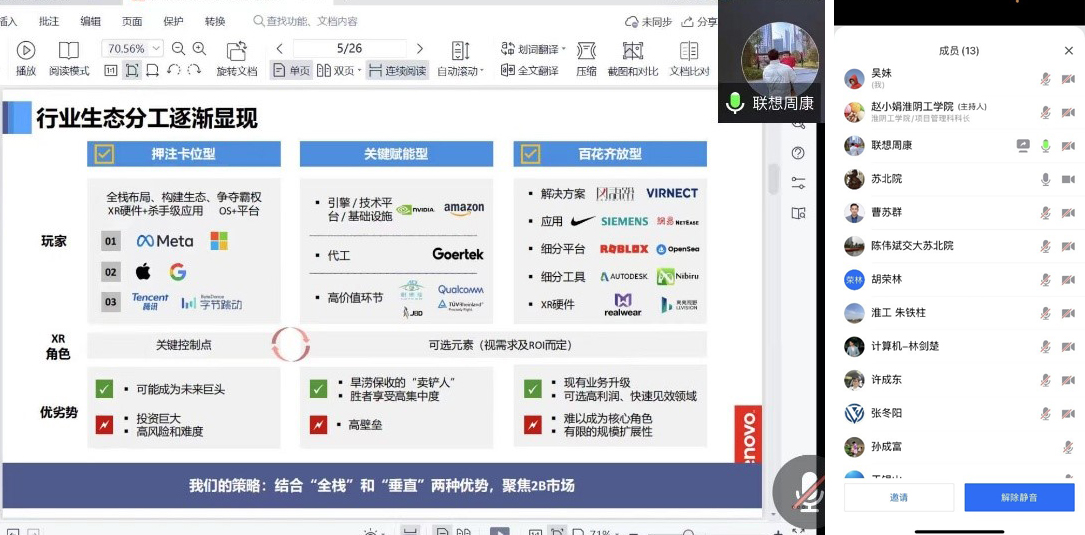Image resolution: width=1085 pixels, height=535 pixels.
Task: Toggle 连续阅读 continuous reading
Action: pyautogui.click(x=397, y=71)
